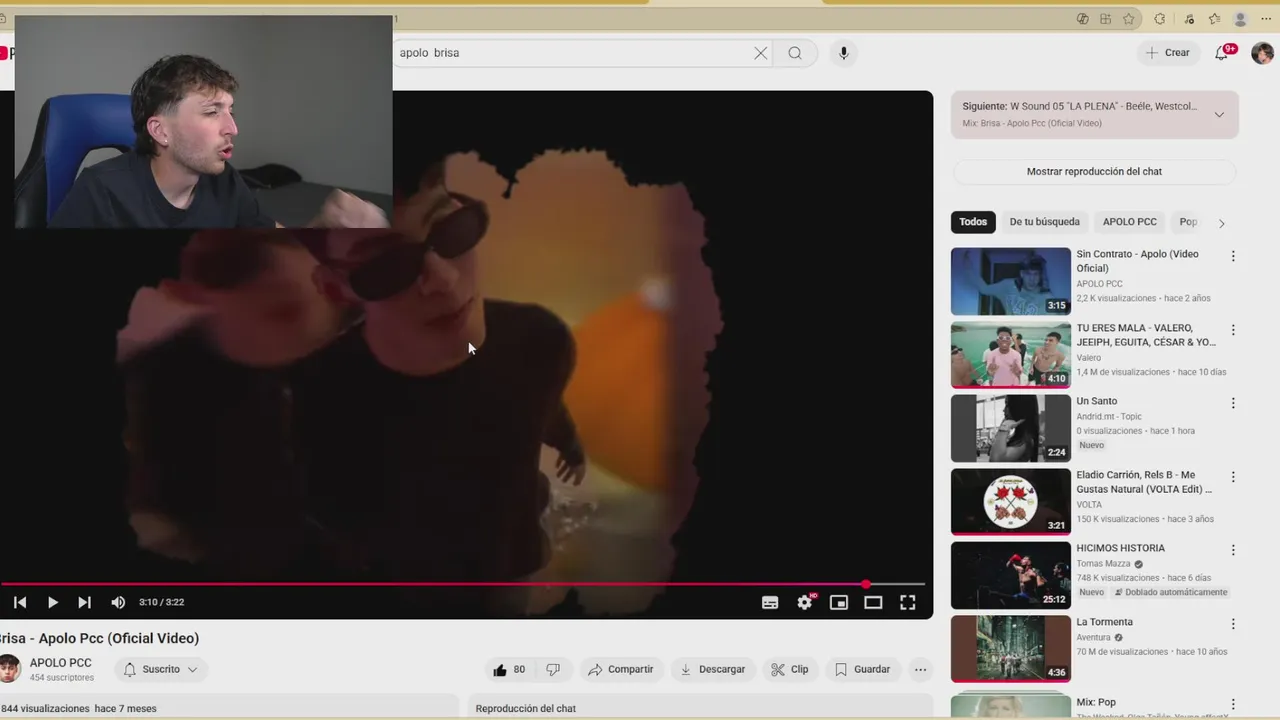Screen dimensions: 1280x720
Task: Open YouTube notifications bell
Action: [1222, 53]
